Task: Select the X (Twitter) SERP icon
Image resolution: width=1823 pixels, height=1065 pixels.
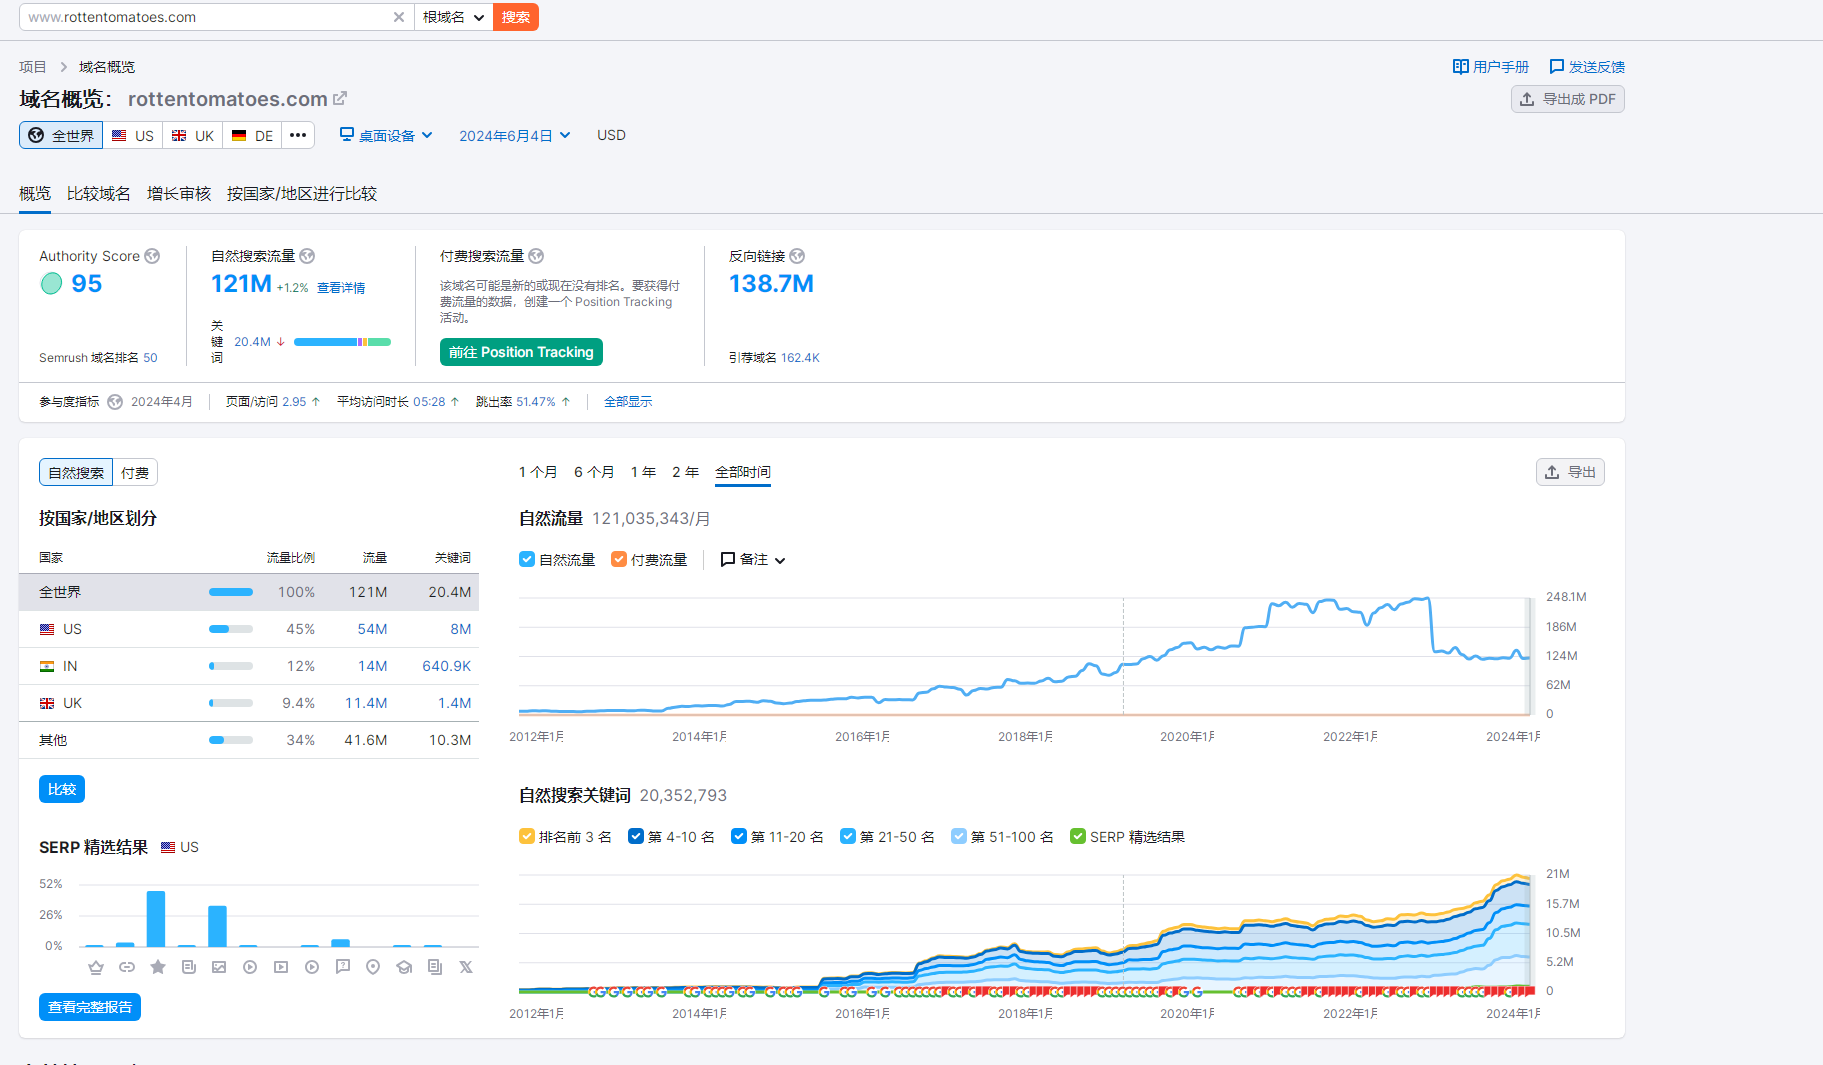Action: pyautogui.click(x=466, y=967)
